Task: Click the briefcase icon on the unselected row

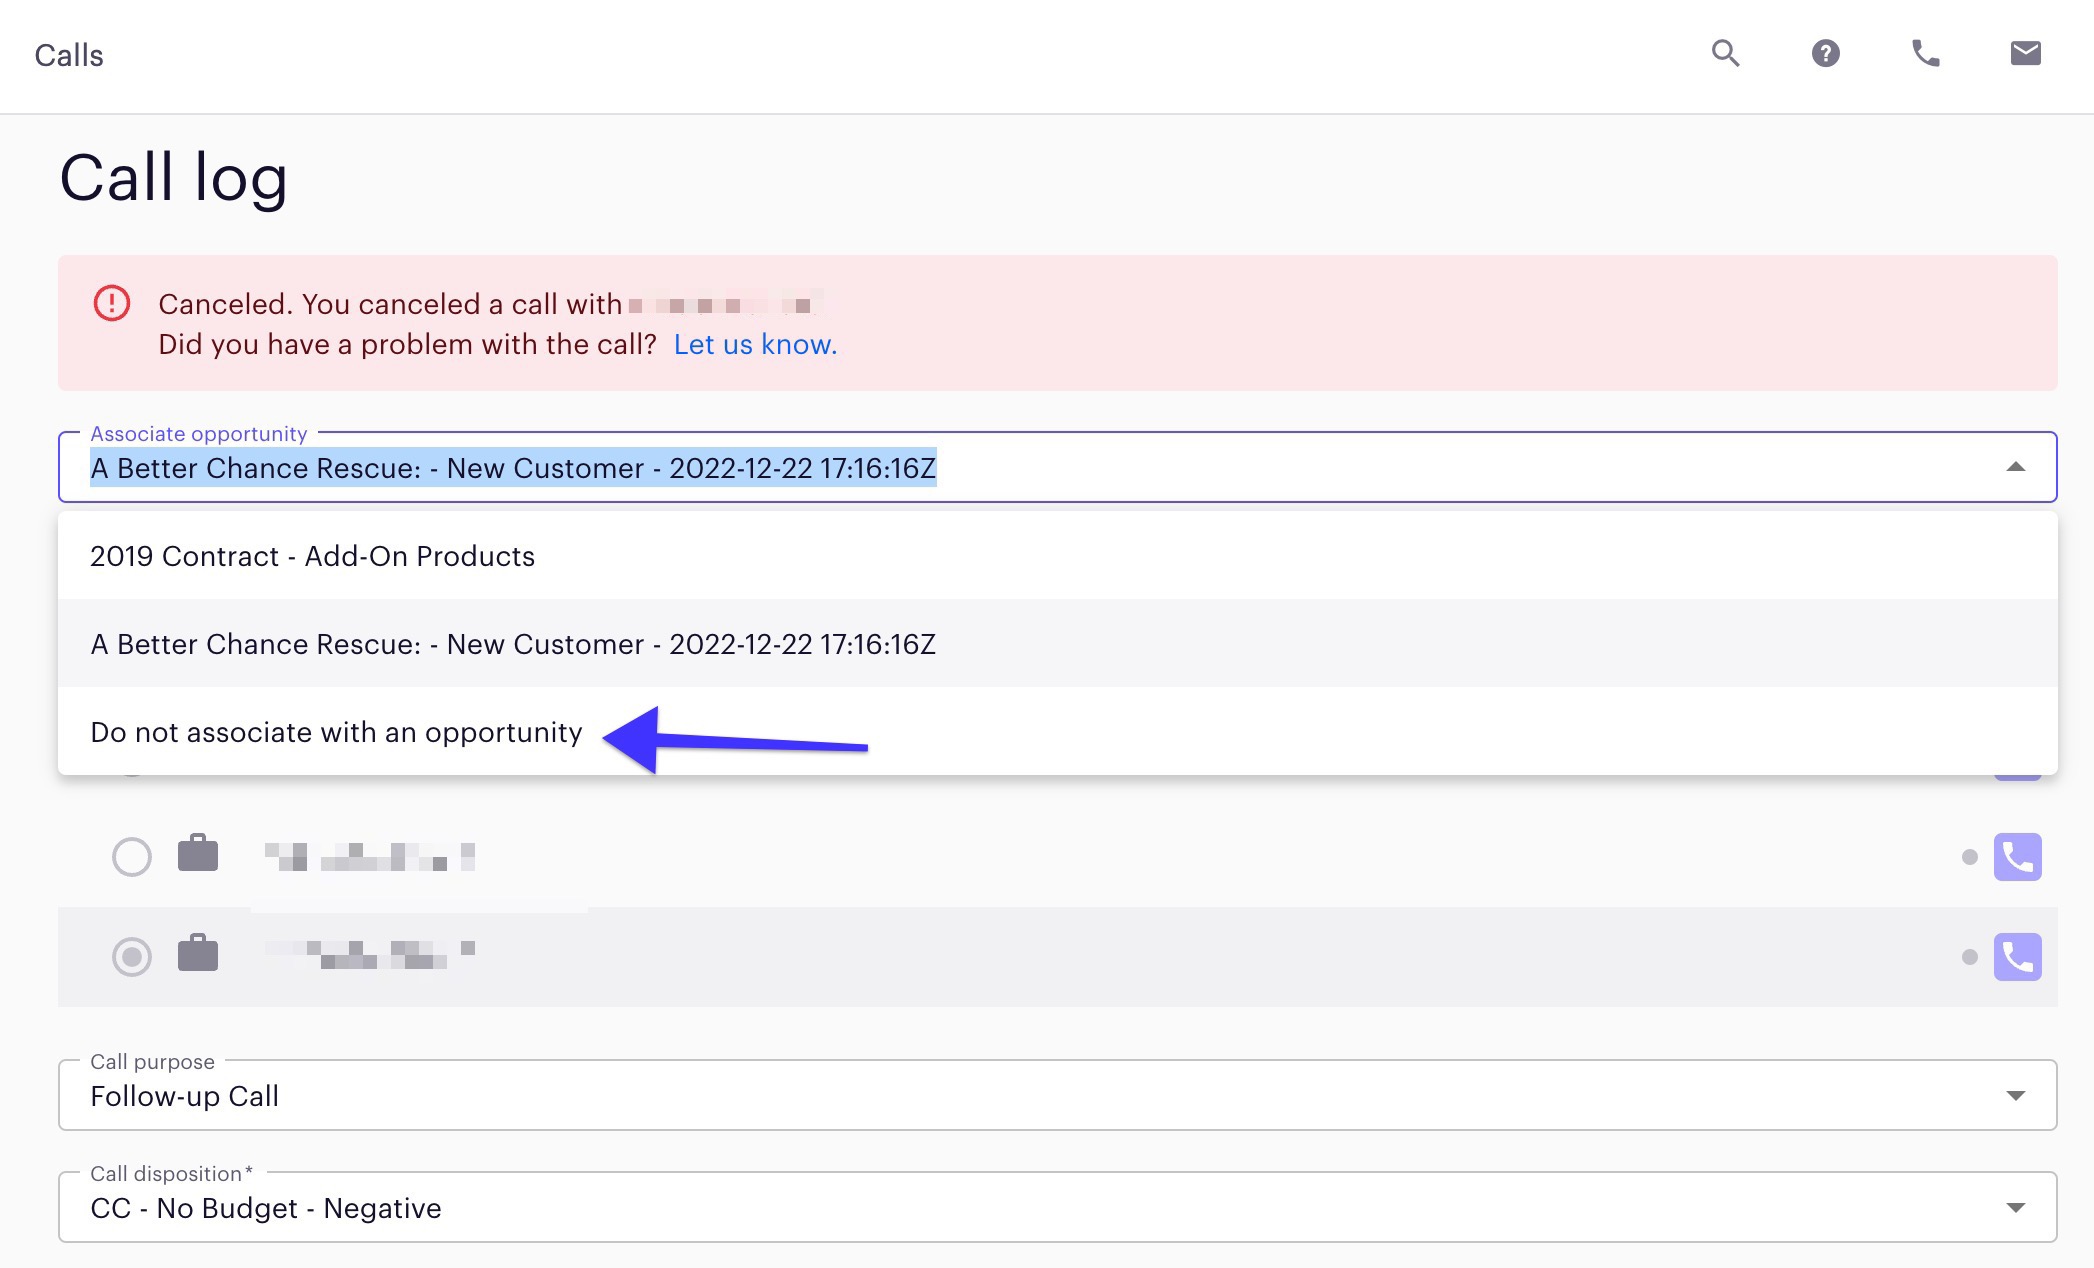Action: pyautogui.click(x=198, y=854)
